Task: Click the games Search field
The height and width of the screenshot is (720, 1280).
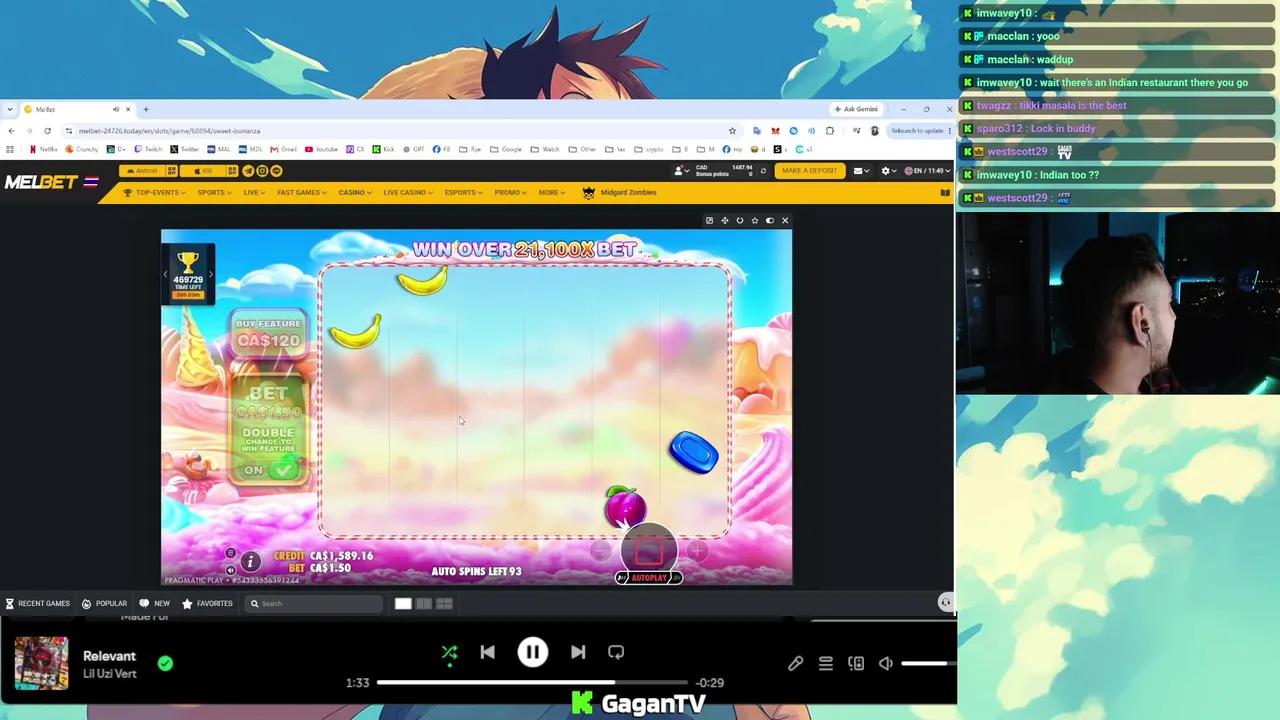Action: [315, 603]
